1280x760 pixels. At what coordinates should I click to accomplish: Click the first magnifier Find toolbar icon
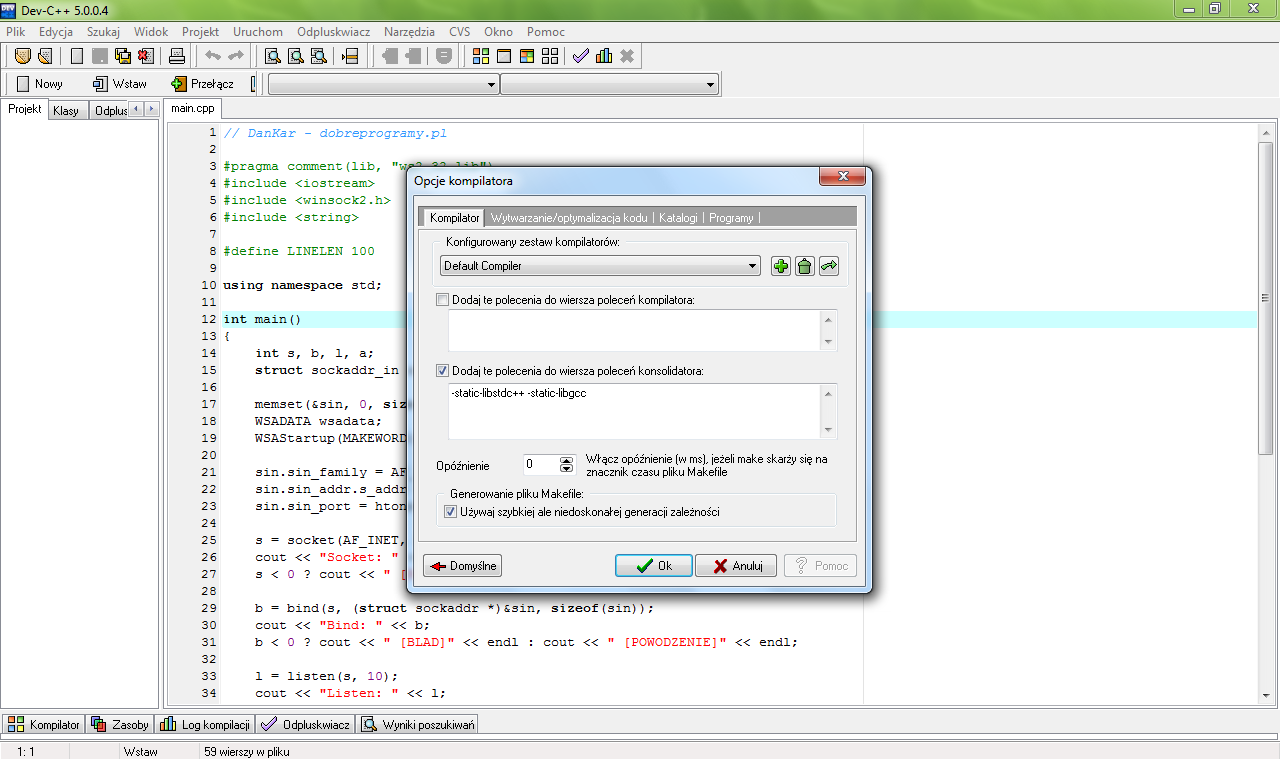pos(272,56)
